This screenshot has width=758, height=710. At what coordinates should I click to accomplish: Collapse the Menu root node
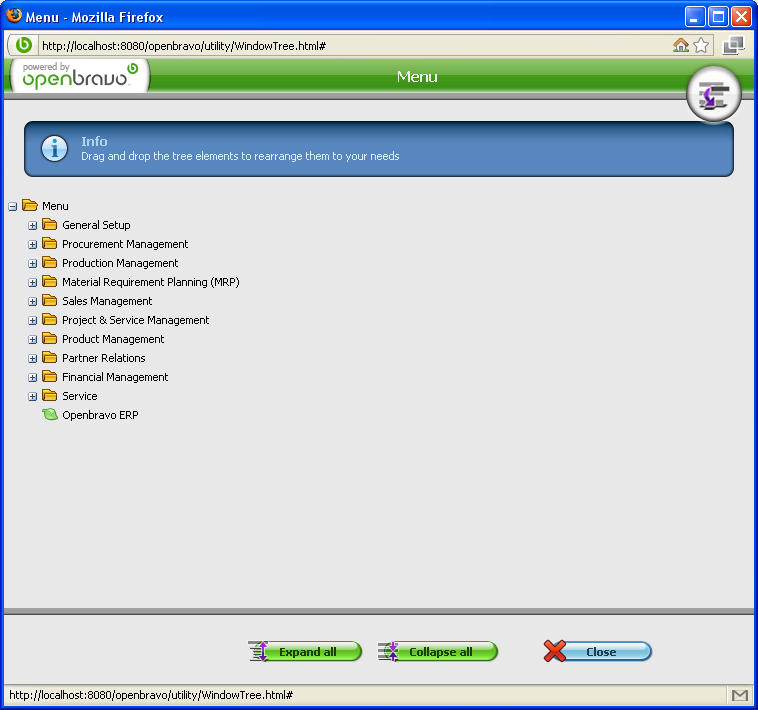tap(13, 207)
